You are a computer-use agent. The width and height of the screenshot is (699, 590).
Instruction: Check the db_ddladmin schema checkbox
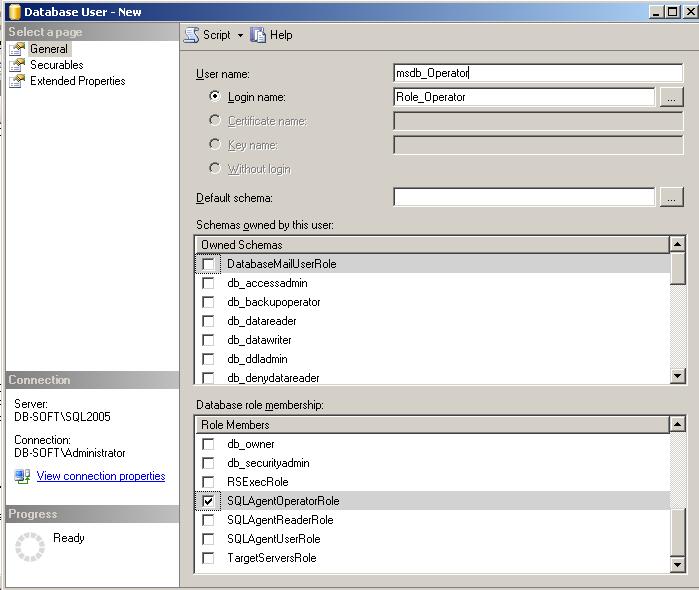(208, 359)
